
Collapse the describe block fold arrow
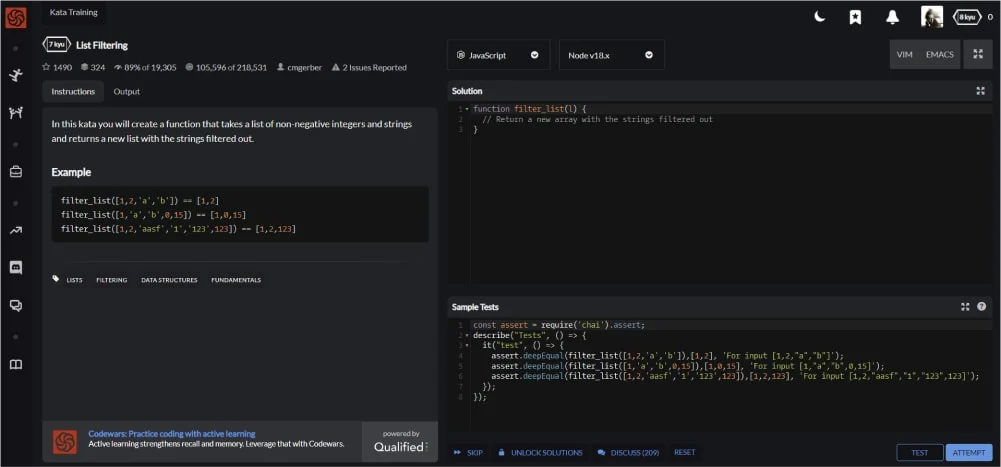click(467, 335)
